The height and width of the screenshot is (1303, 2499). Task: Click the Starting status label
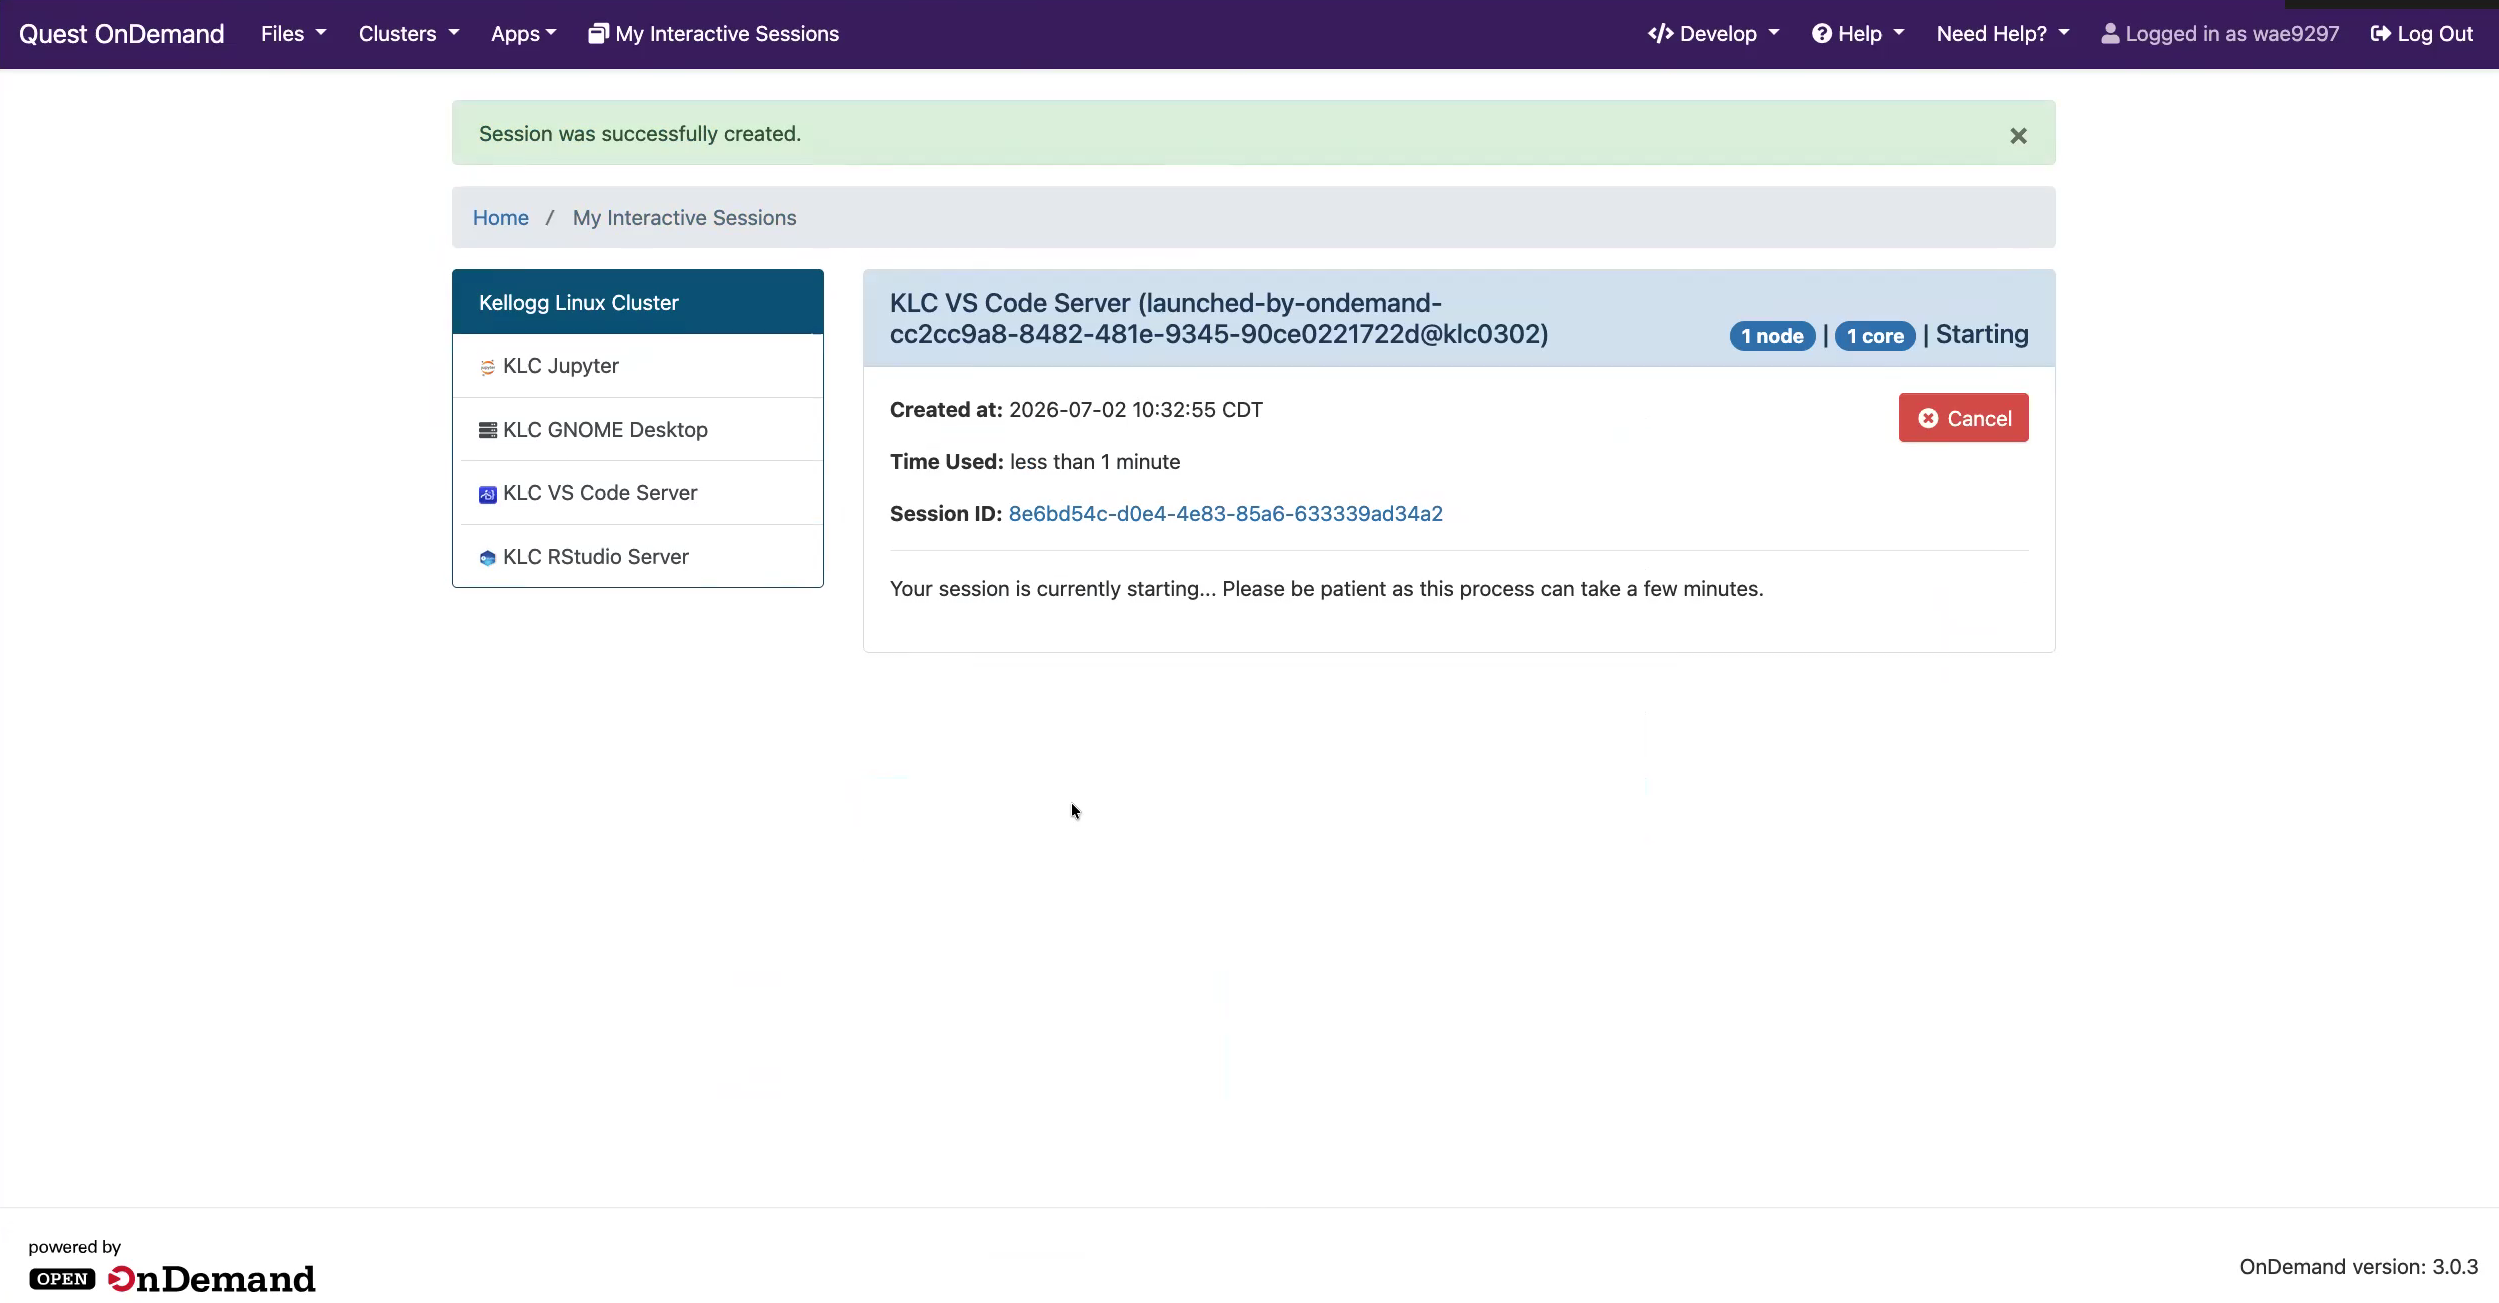point(1982,335)
